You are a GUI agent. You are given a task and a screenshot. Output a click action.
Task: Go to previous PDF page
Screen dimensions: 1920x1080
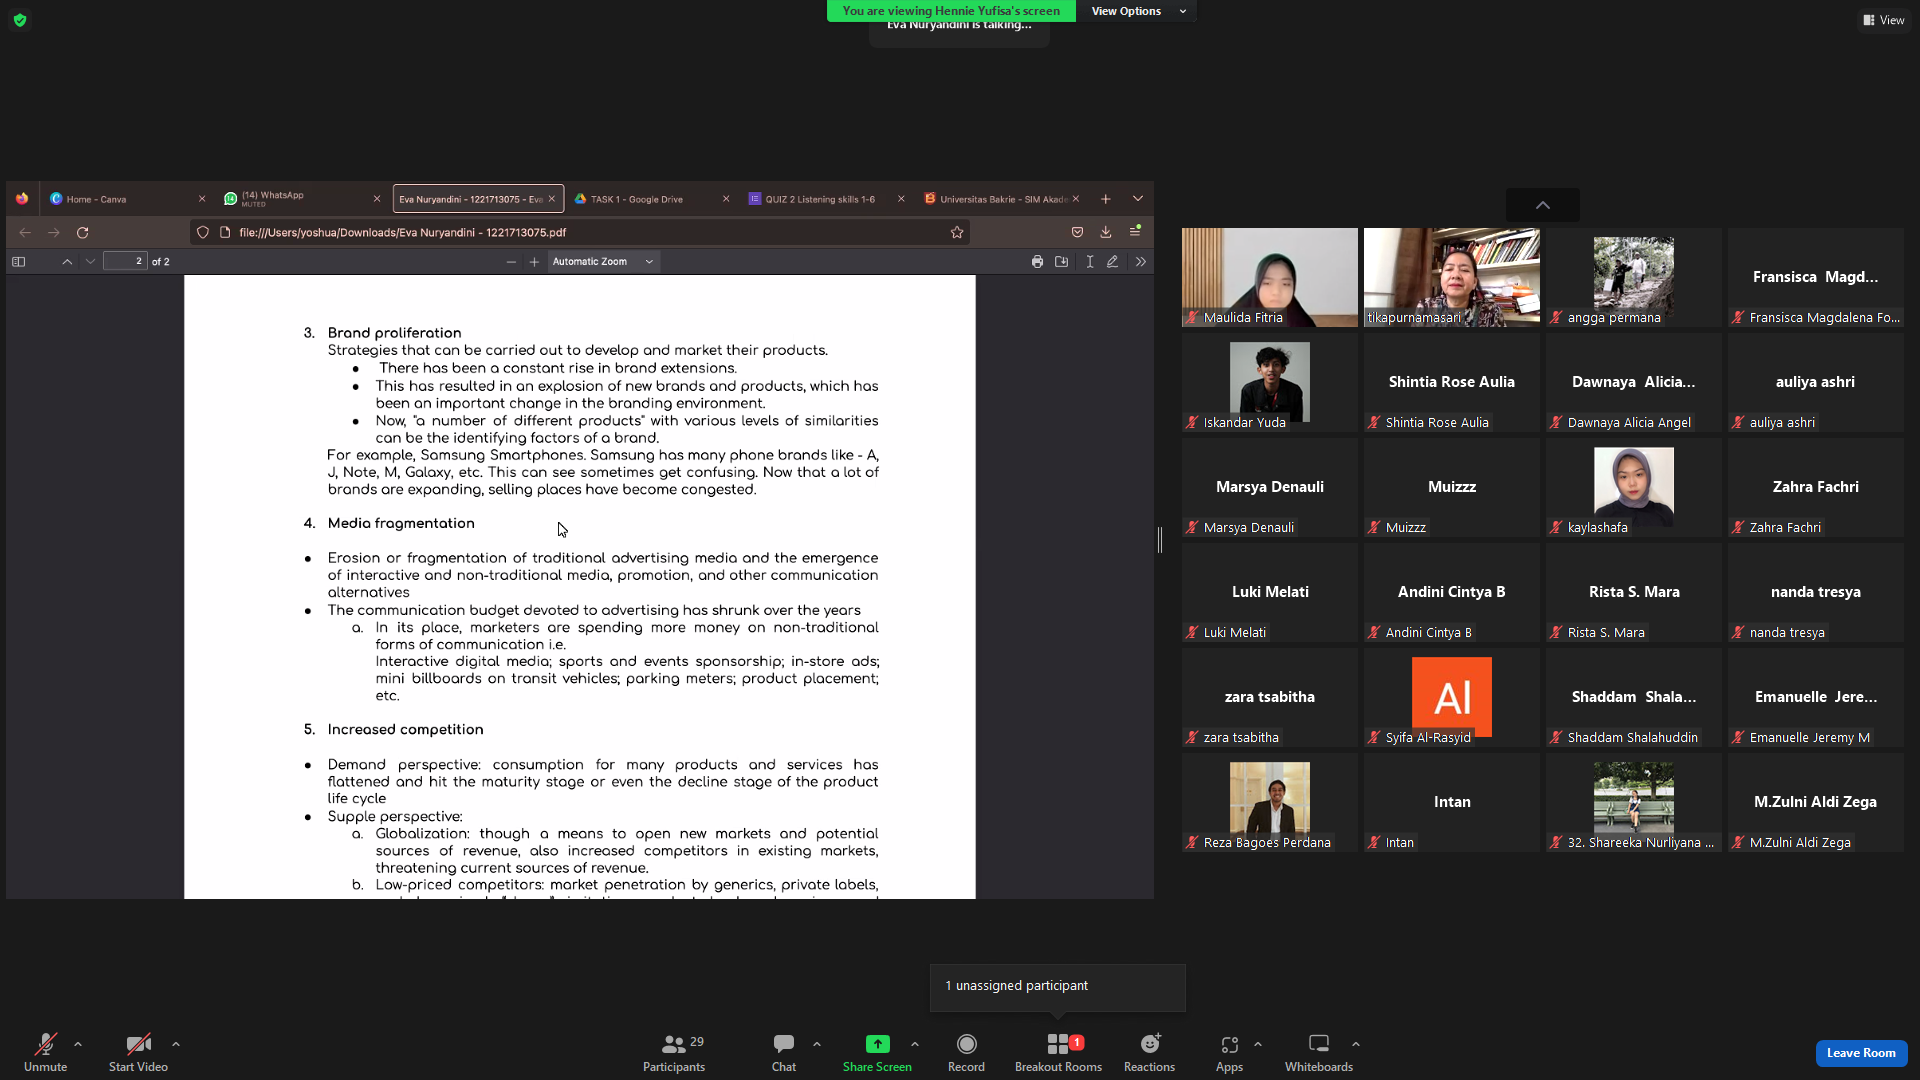point(67,262)
